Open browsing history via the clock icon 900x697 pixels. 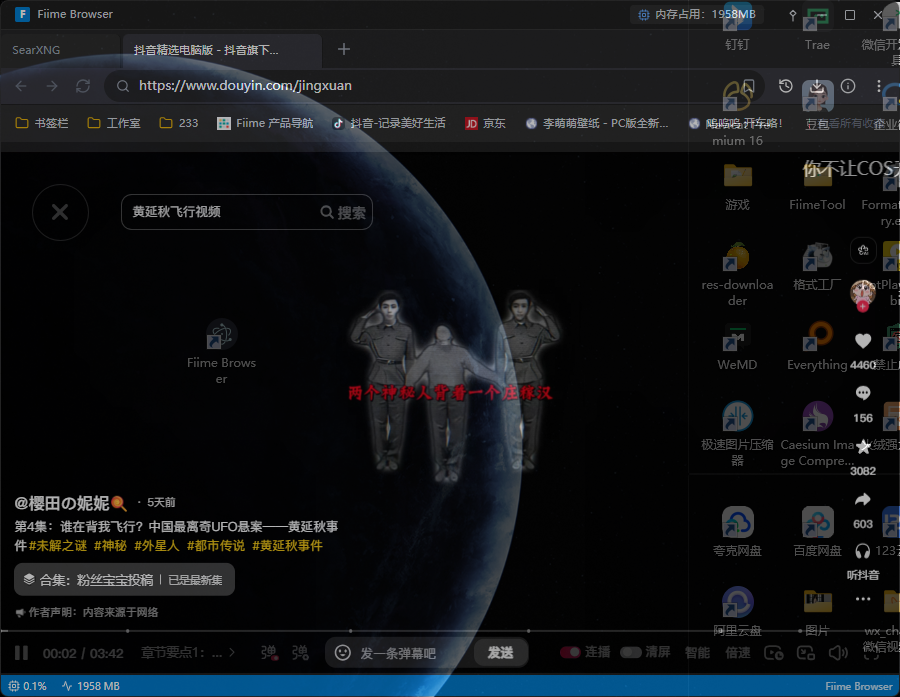[785, 86]
